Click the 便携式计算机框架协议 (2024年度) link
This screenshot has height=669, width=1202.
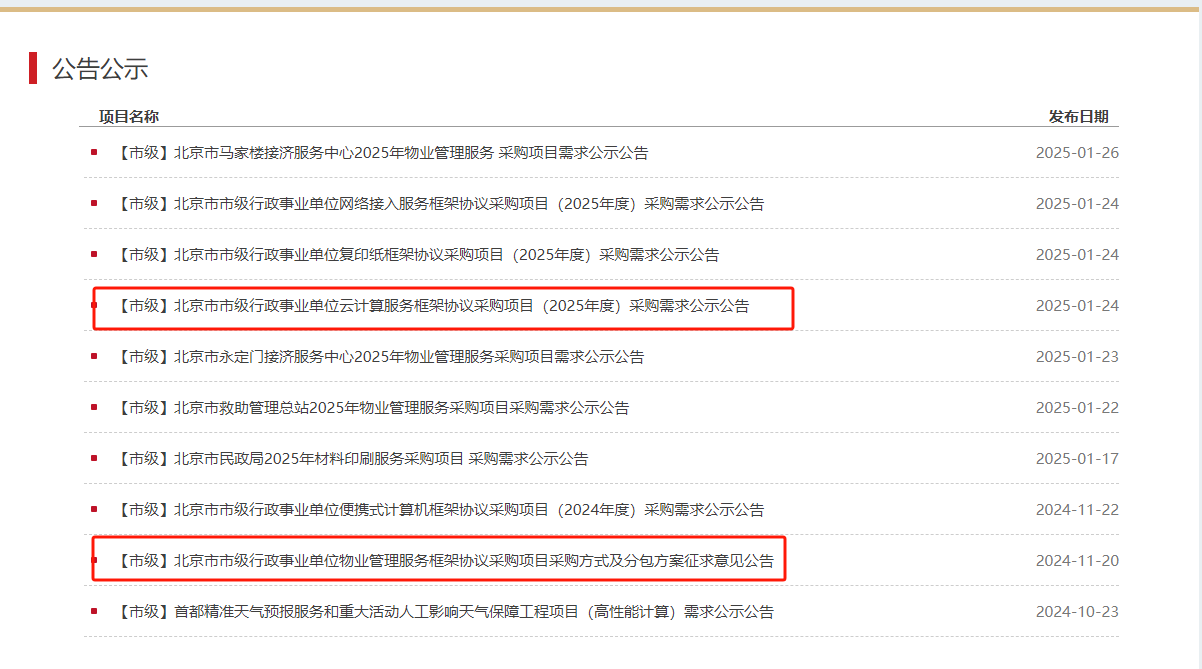coord(438,510)
